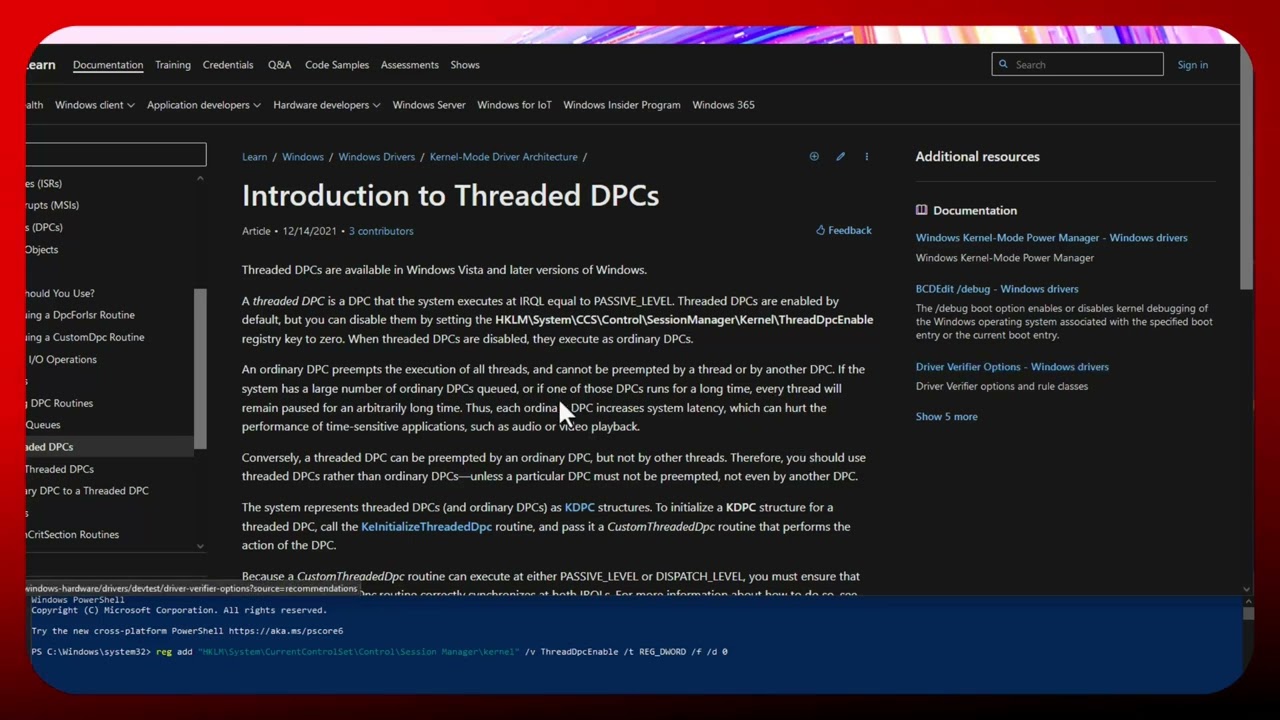
Task: Click the sidebar scrollbar thumb
Action: coord(200,368)
